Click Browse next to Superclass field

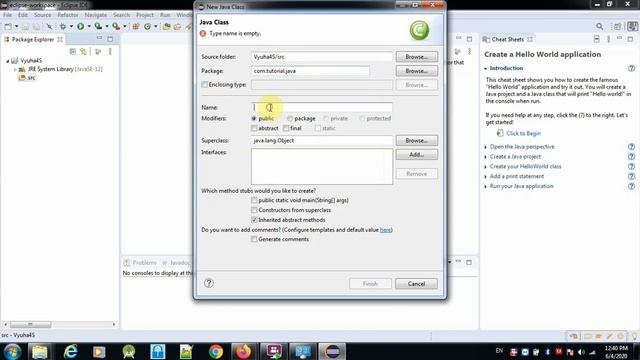point(416,140)
